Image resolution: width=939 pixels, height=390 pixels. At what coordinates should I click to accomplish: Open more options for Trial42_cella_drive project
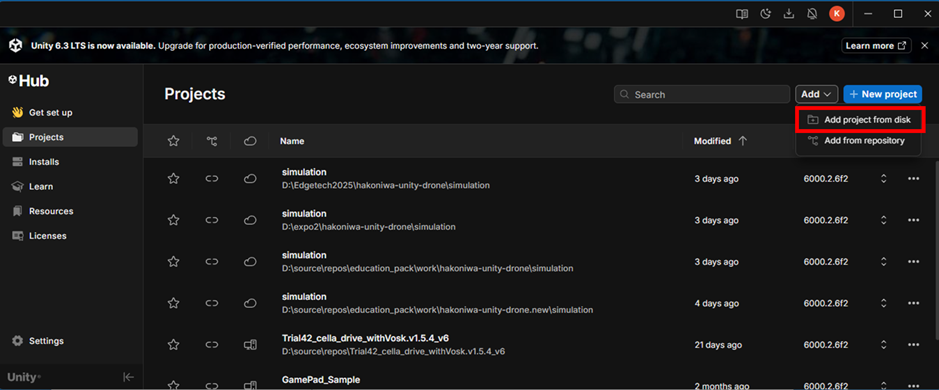click(x=913, y=344)
